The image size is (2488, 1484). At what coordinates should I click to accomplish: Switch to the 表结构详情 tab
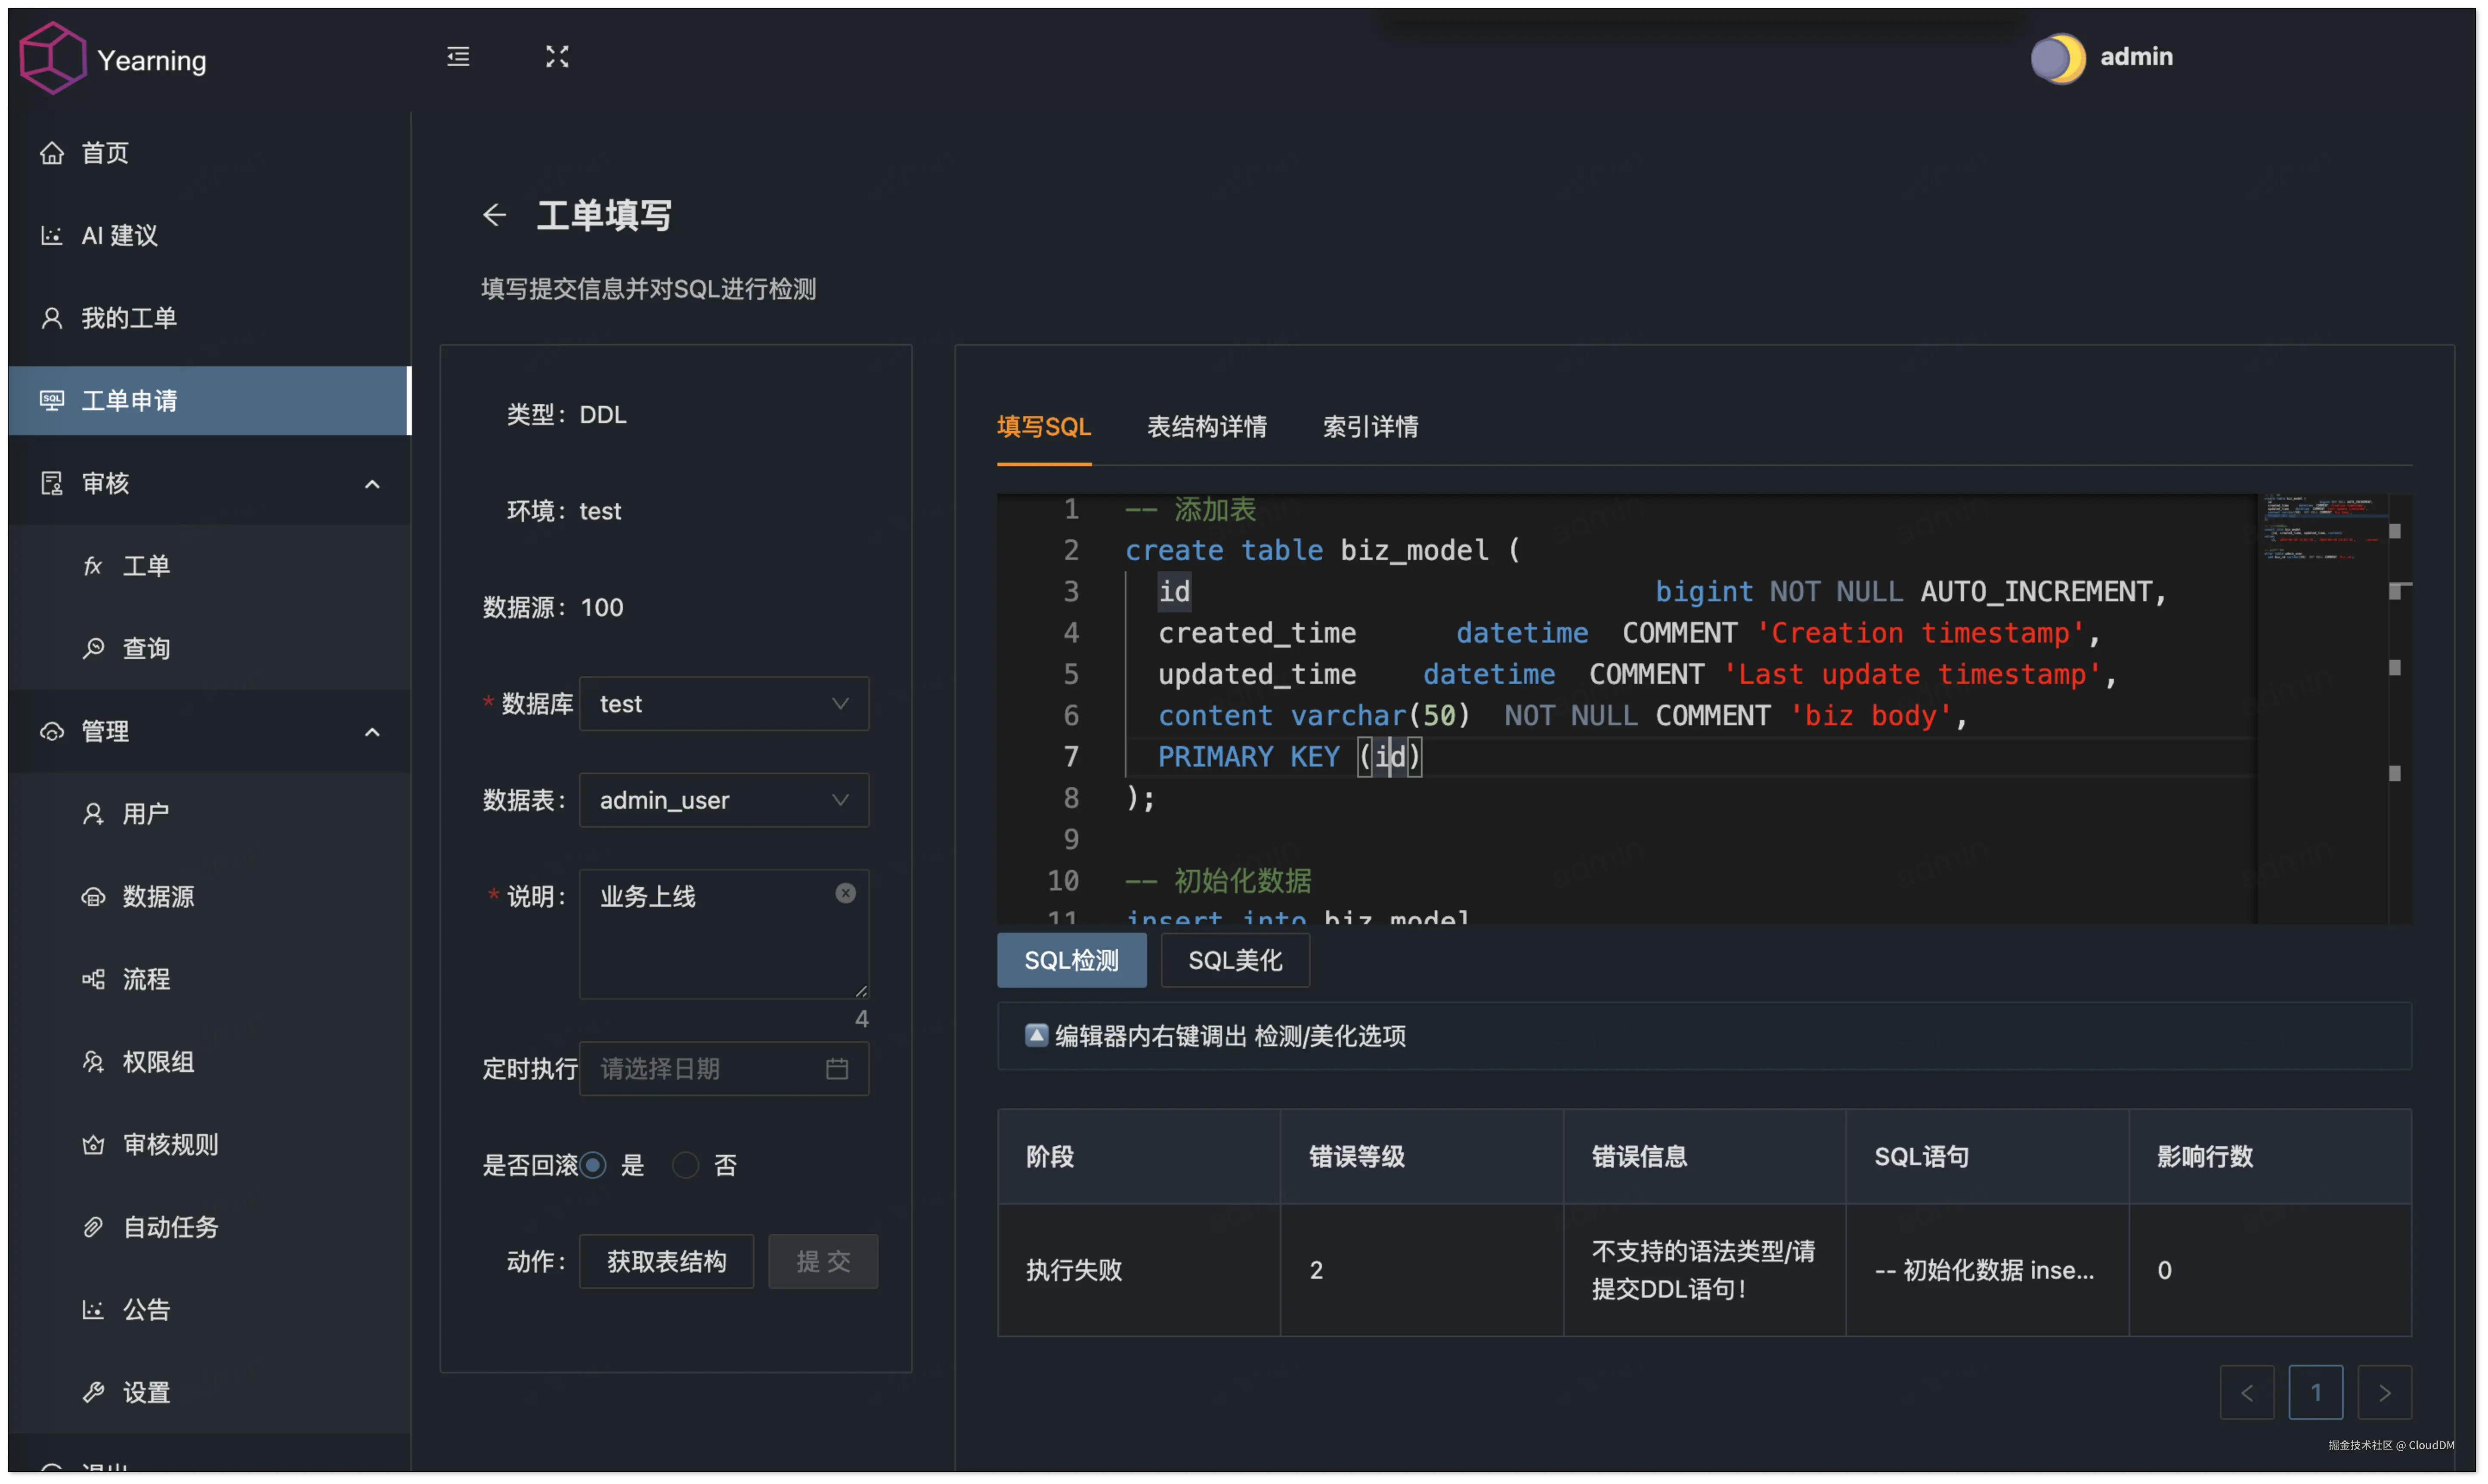(x=1206, y=427)
